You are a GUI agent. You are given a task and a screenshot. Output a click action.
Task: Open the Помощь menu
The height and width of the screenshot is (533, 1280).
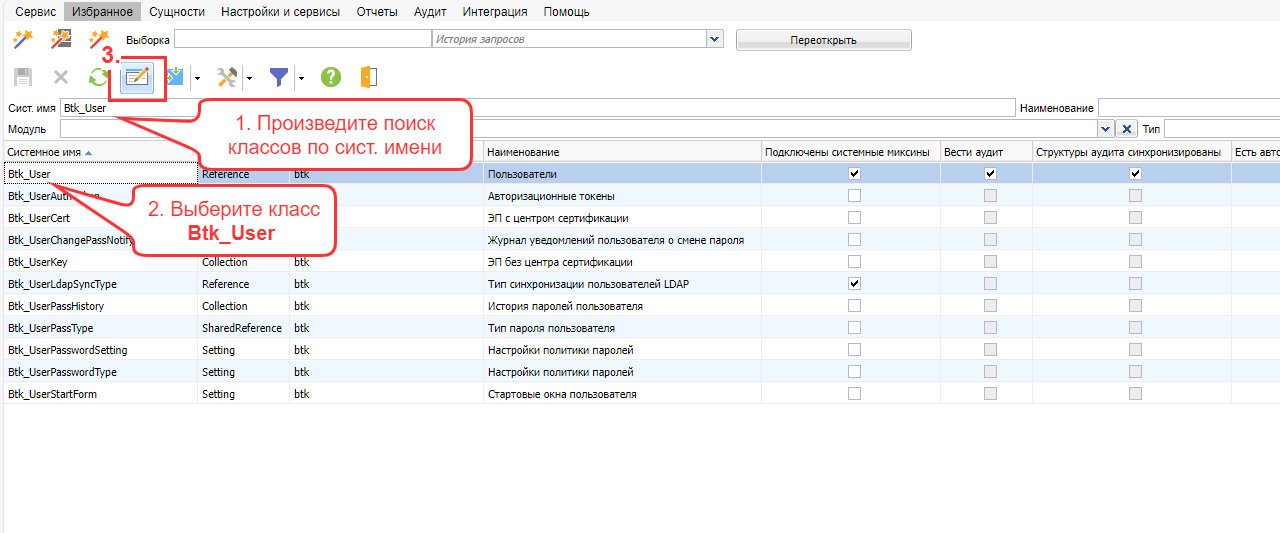pyautogui.click(x=566, y=12)
